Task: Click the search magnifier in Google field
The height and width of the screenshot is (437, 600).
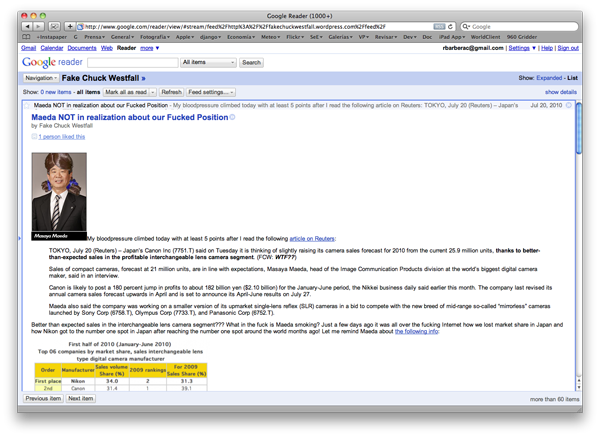Action: [x=466, y=26]
